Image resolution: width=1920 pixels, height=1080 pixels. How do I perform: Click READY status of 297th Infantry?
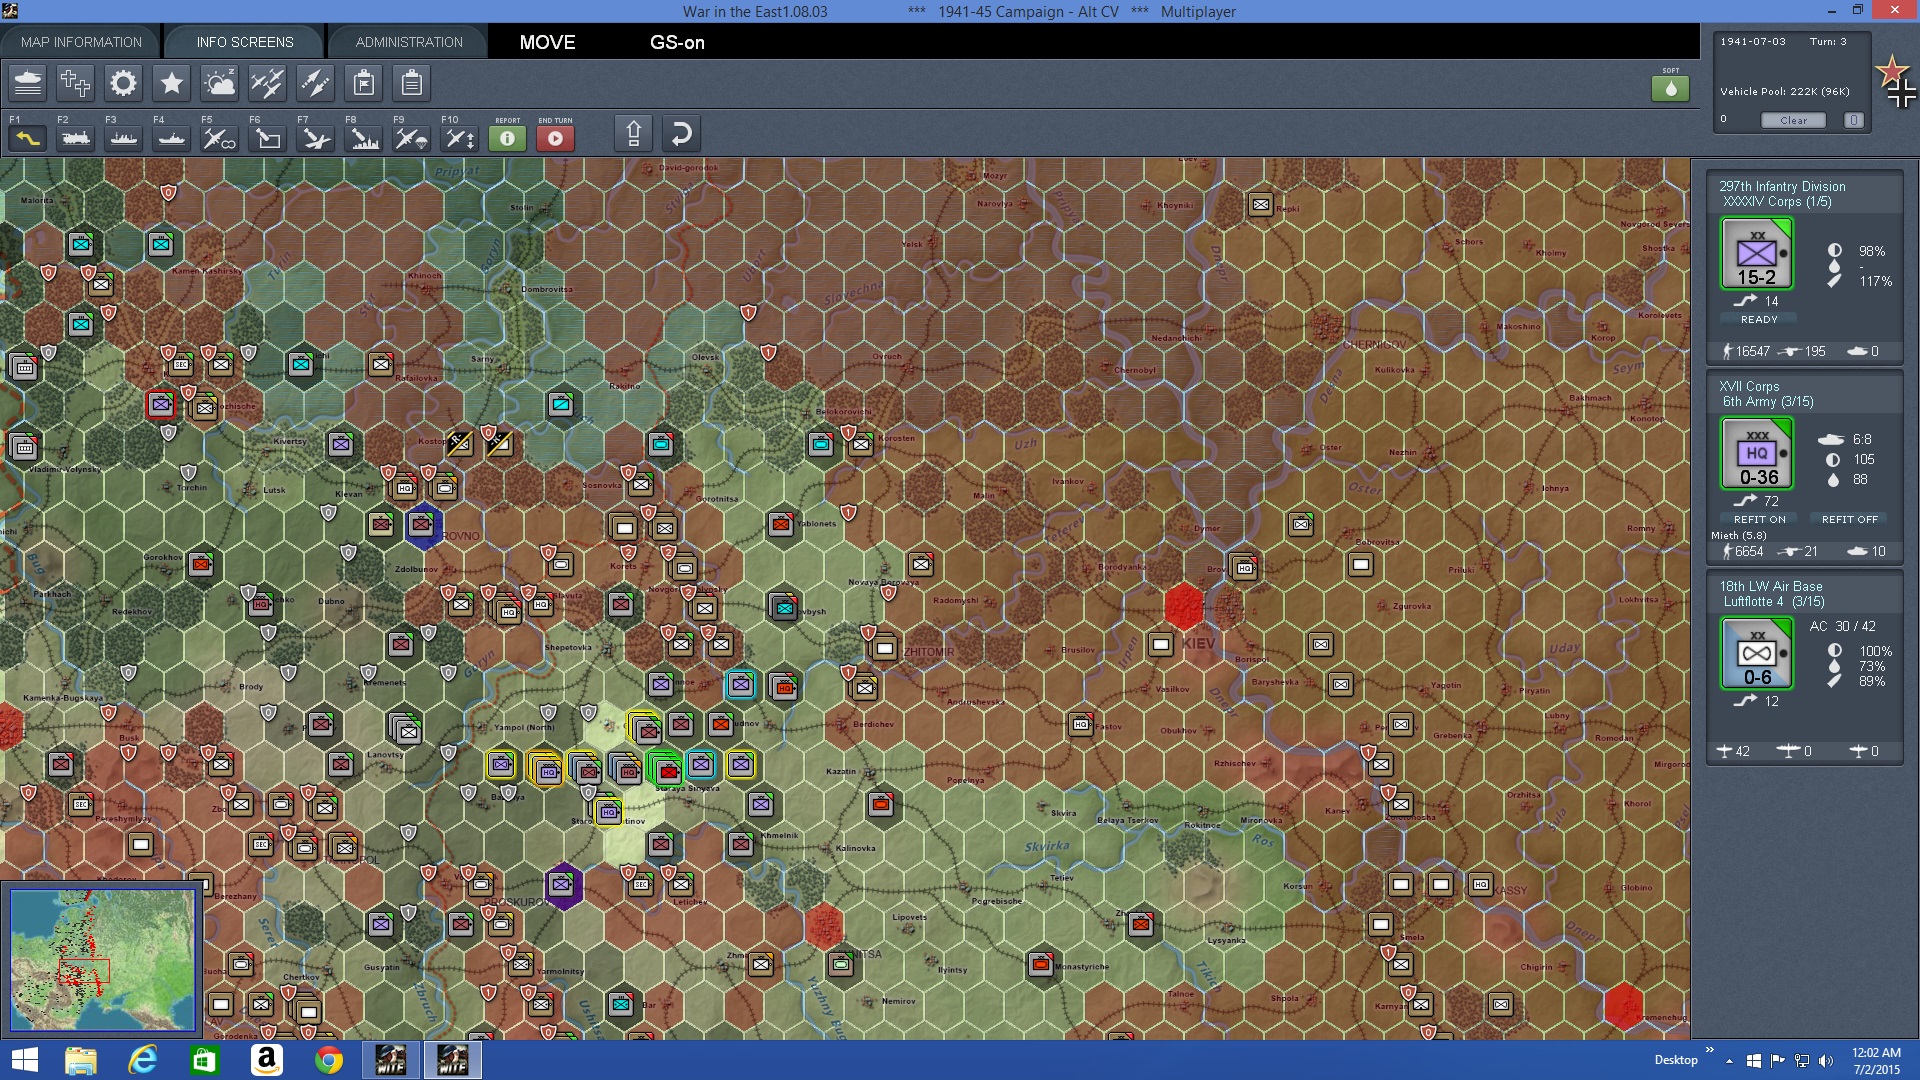(x=1759, y=319)
